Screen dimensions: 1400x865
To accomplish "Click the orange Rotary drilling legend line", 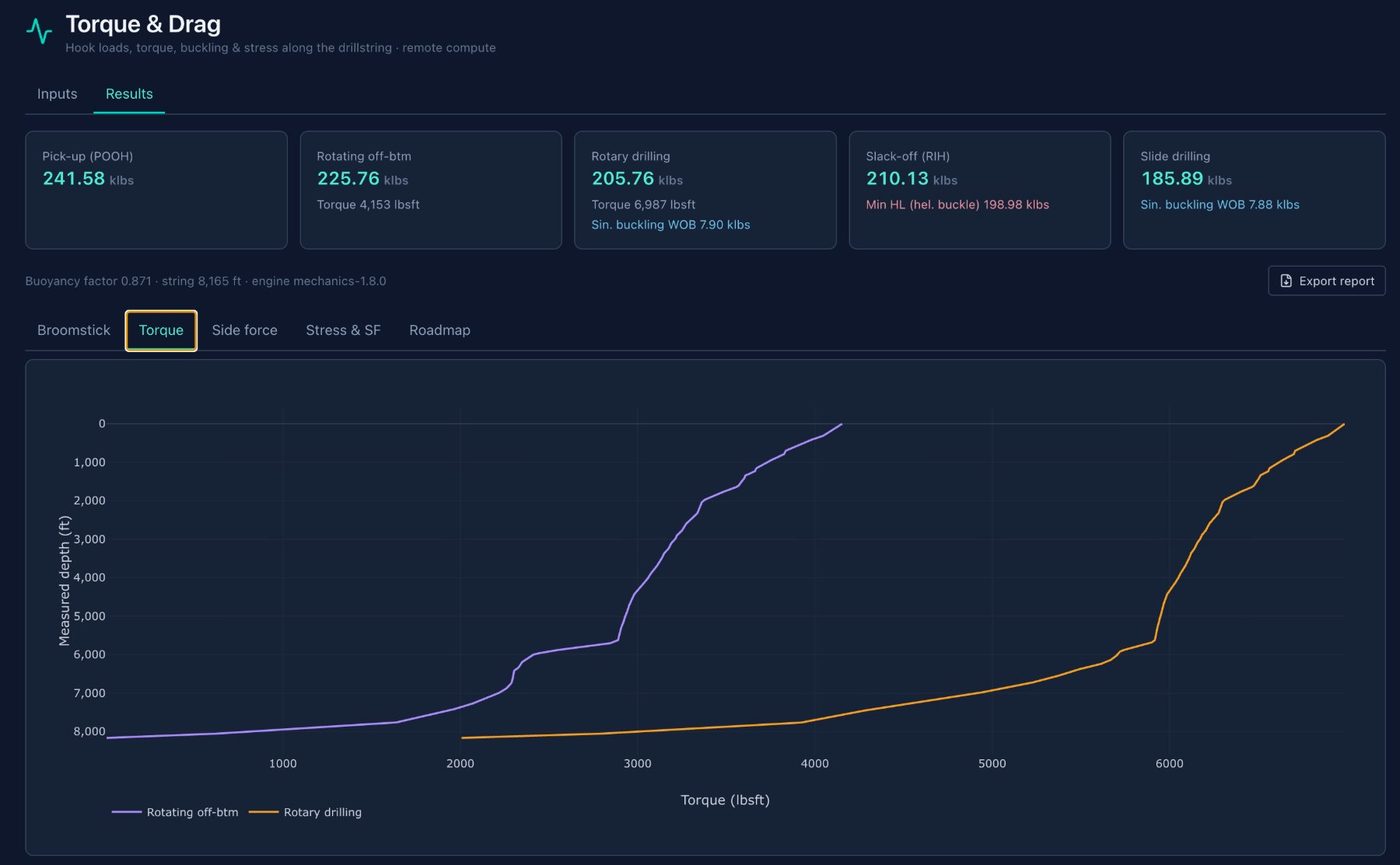I will pyautogui.click(x=263, y=812).
